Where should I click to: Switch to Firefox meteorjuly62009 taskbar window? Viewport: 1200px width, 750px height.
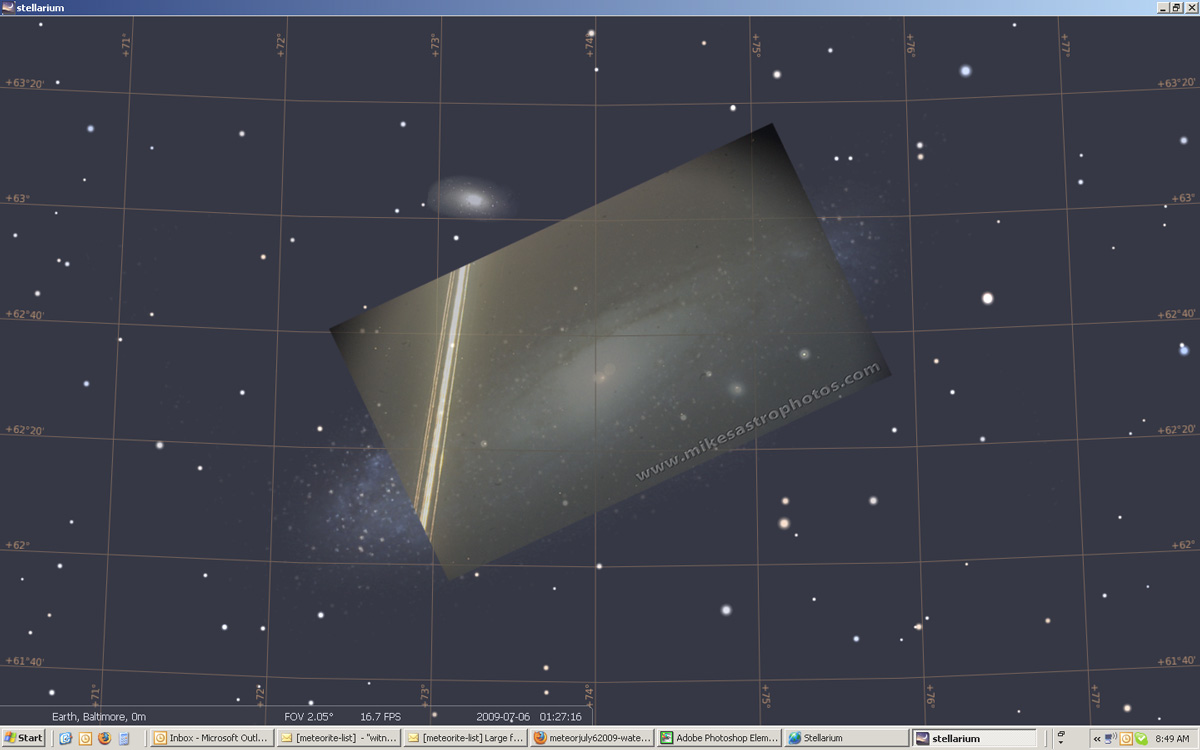592,738
